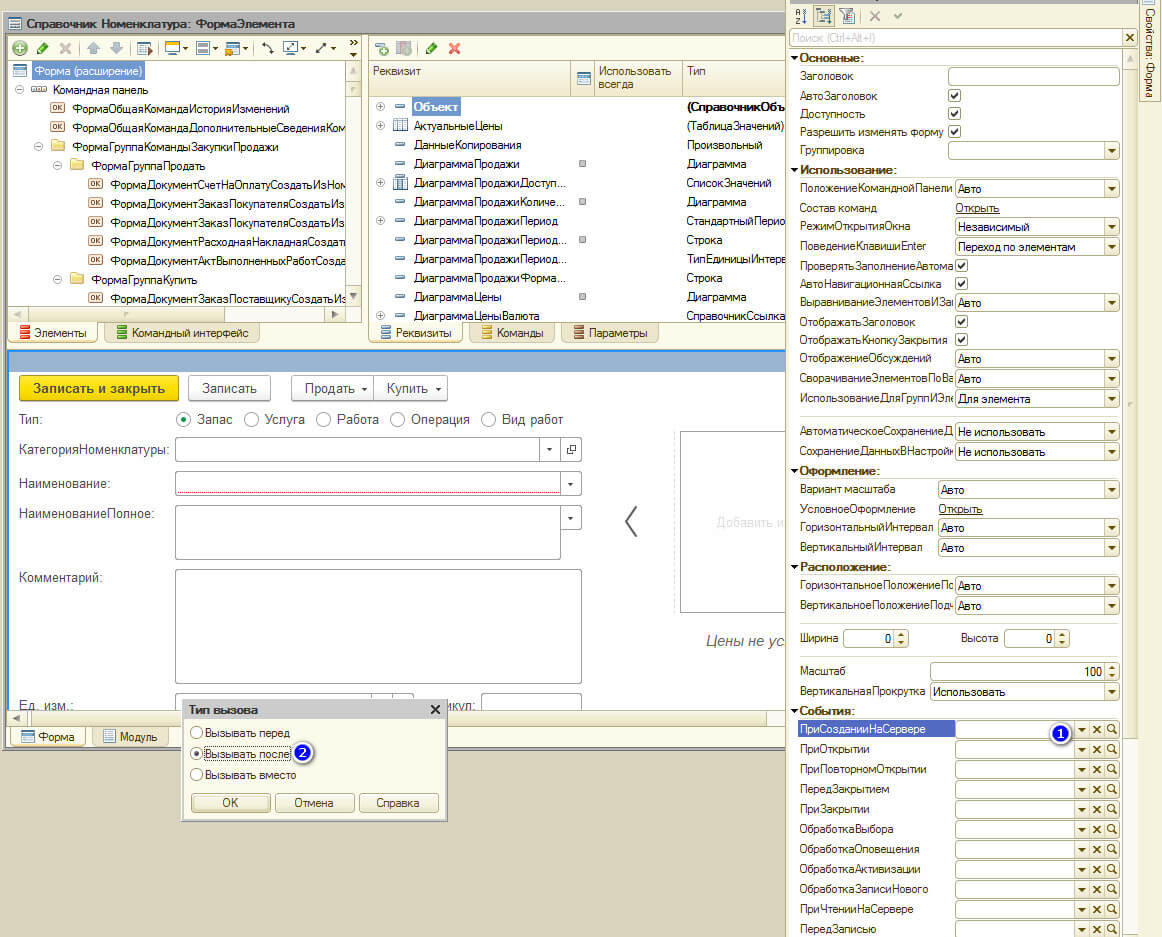Click the red delete attribute icon
The width and height of the screenshot is (1162, 937).
click(x=454, y=48)
